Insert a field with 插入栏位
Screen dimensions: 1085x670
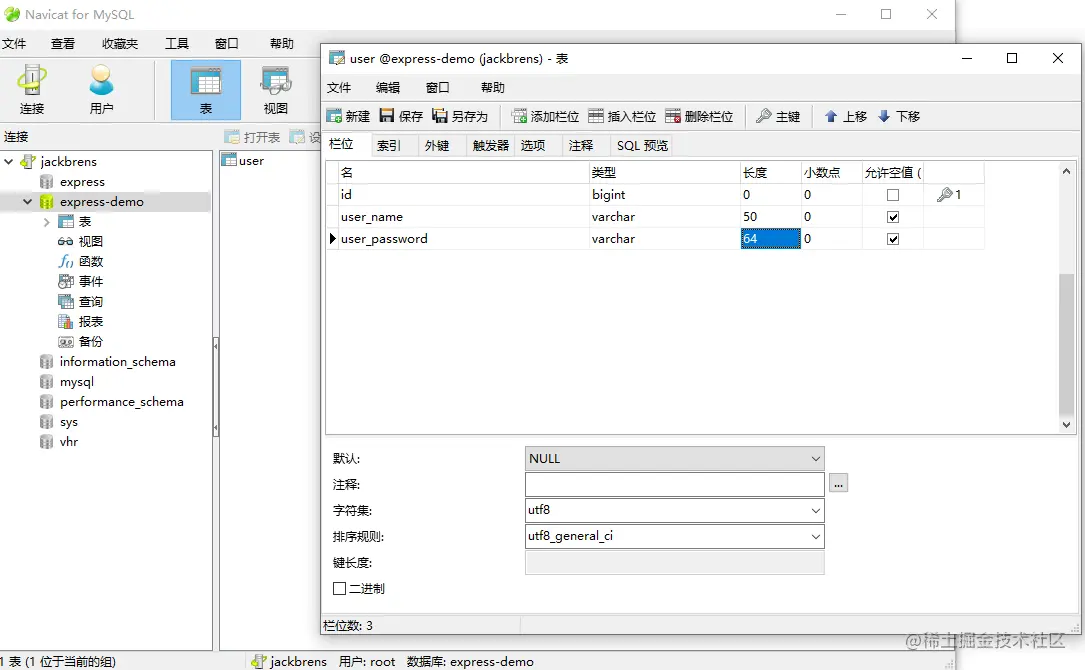[x=622, y=116]
